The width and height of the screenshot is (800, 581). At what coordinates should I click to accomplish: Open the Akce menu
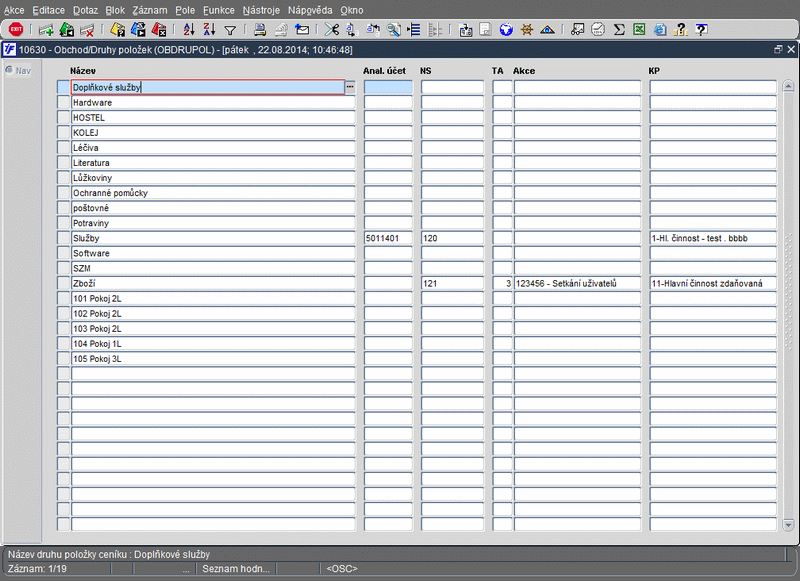pos(14,10)
